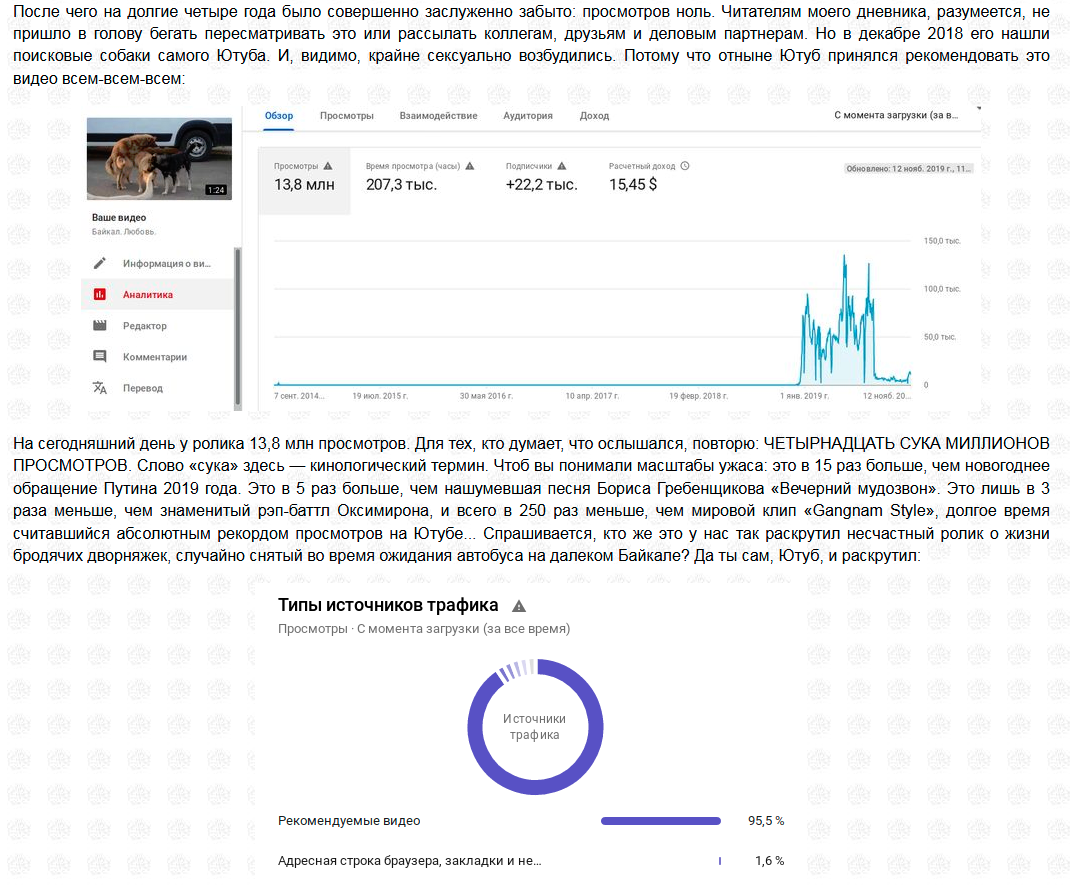Click the 50,0 тыс. axis label
The image size is (1070, 885).
(940, 336)
